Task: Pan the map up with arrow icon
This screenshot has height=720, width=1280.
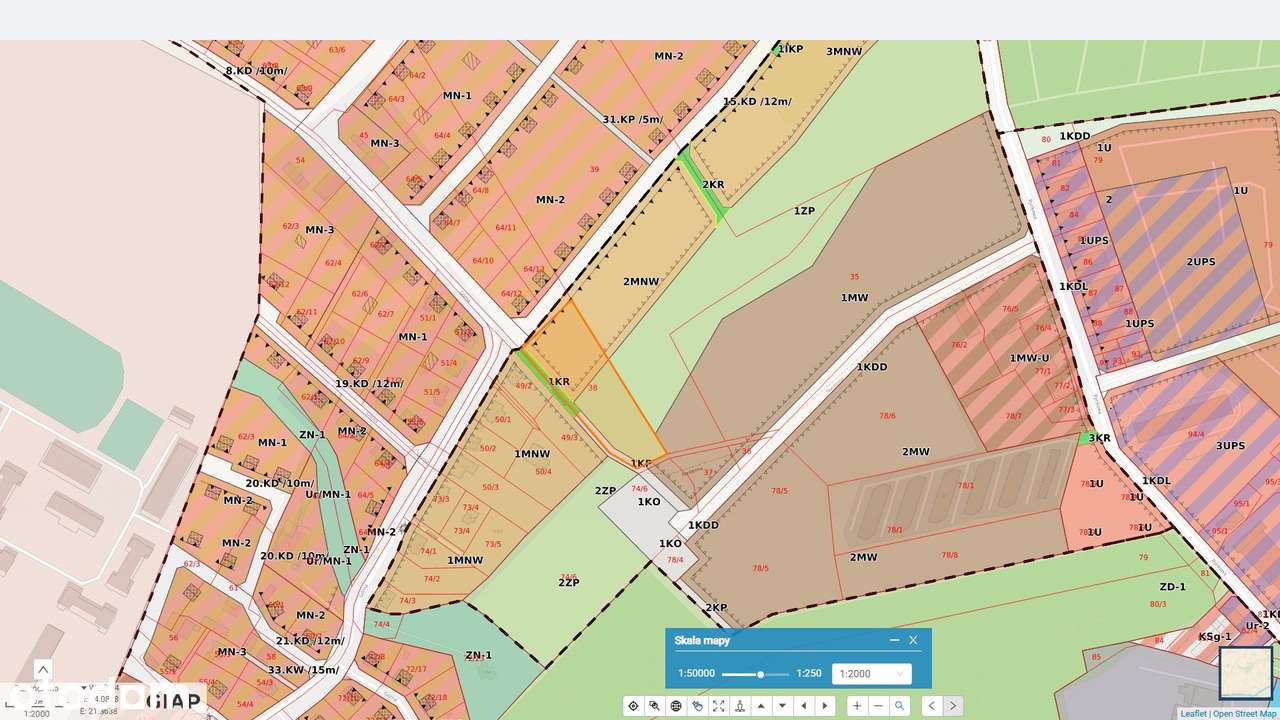Action: pos(761,705)
